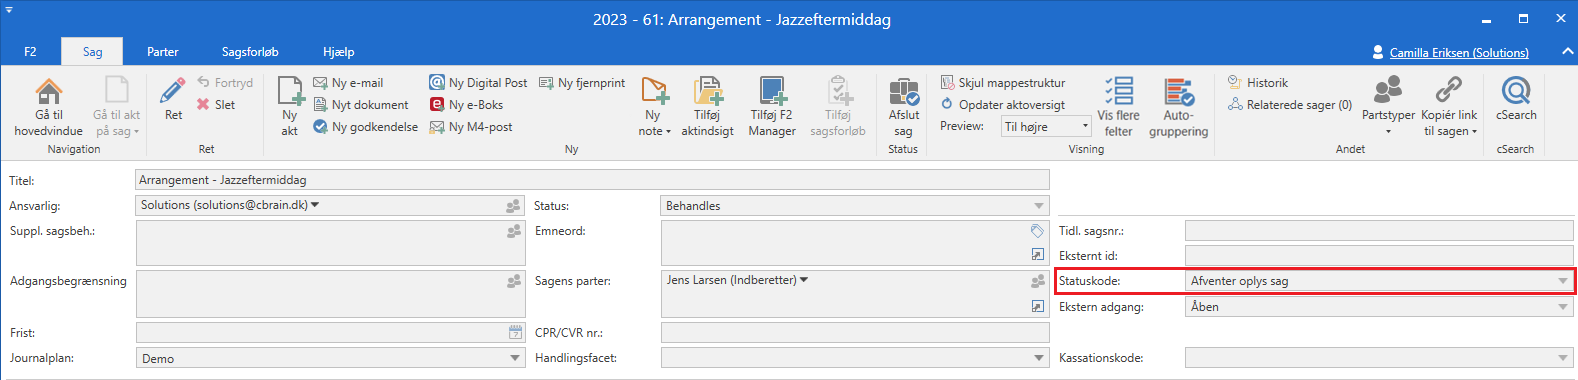The width and height of the screenshot is (1578, 380).
Task: Open Relaterede sager (0)
Action: click(1290, 105)
